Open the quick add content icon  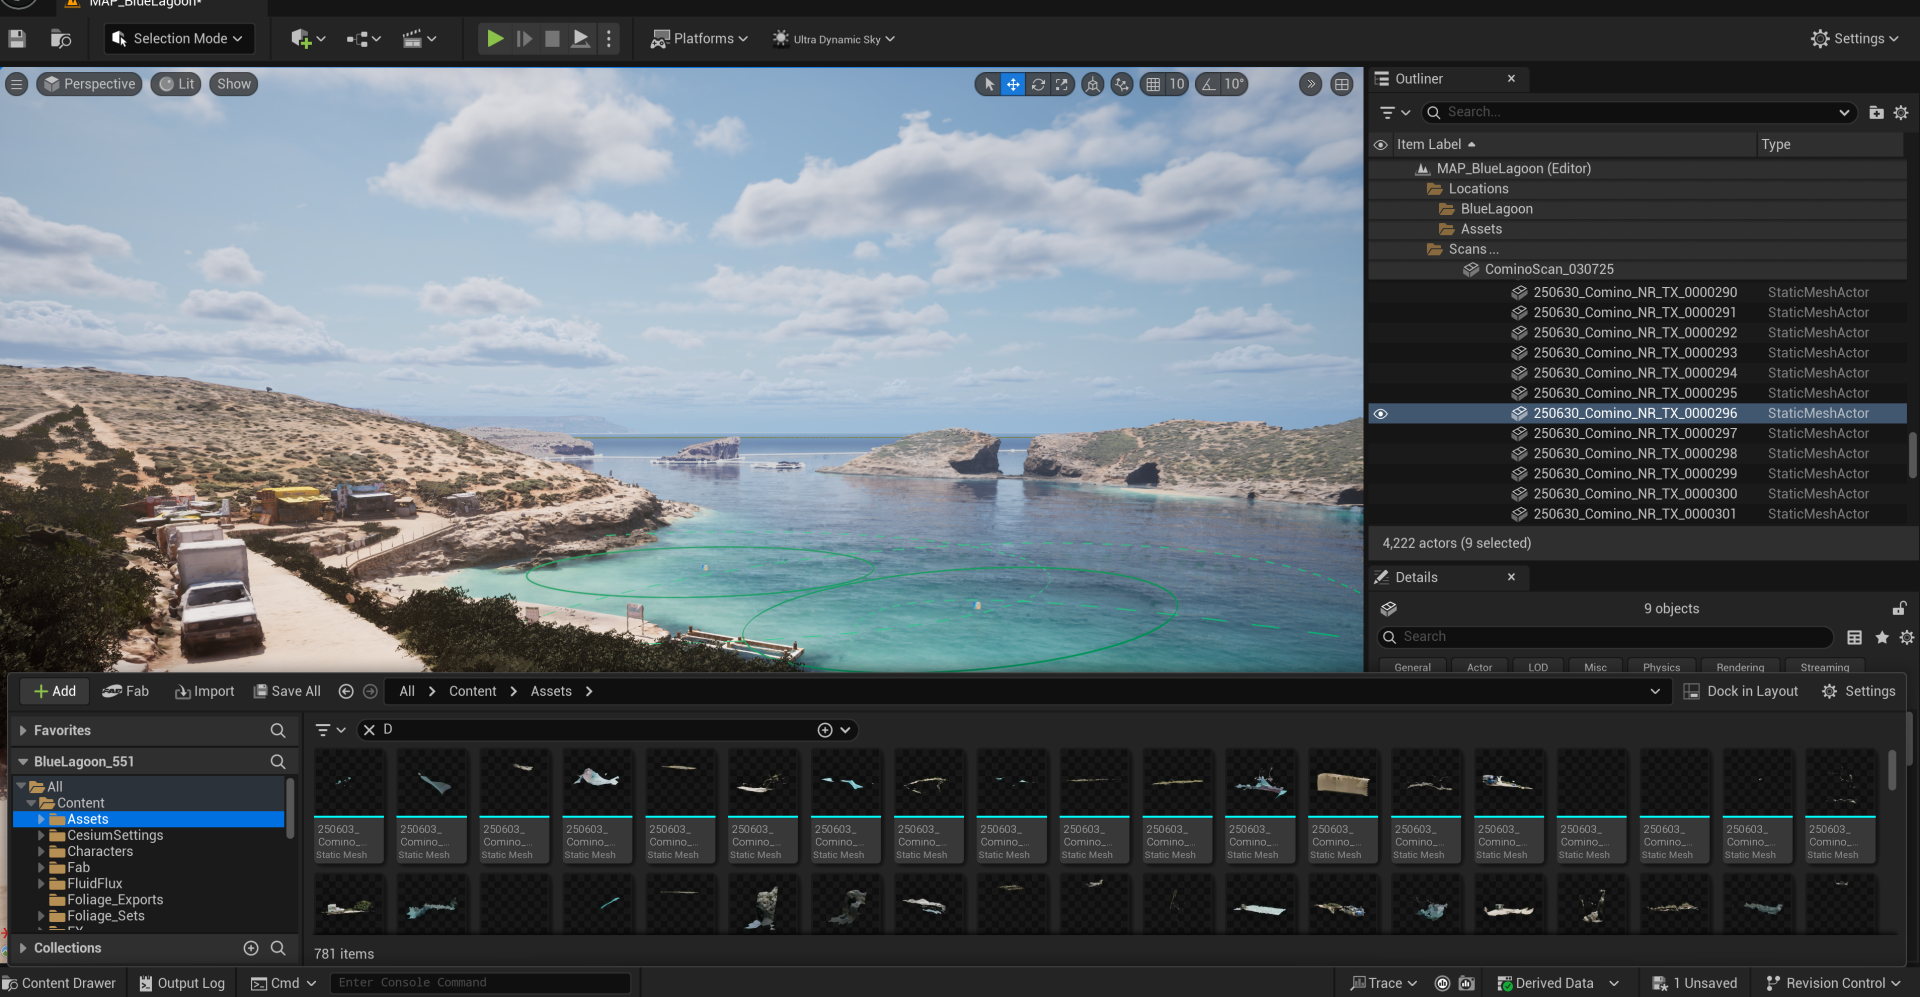click(x=308, y=39)
